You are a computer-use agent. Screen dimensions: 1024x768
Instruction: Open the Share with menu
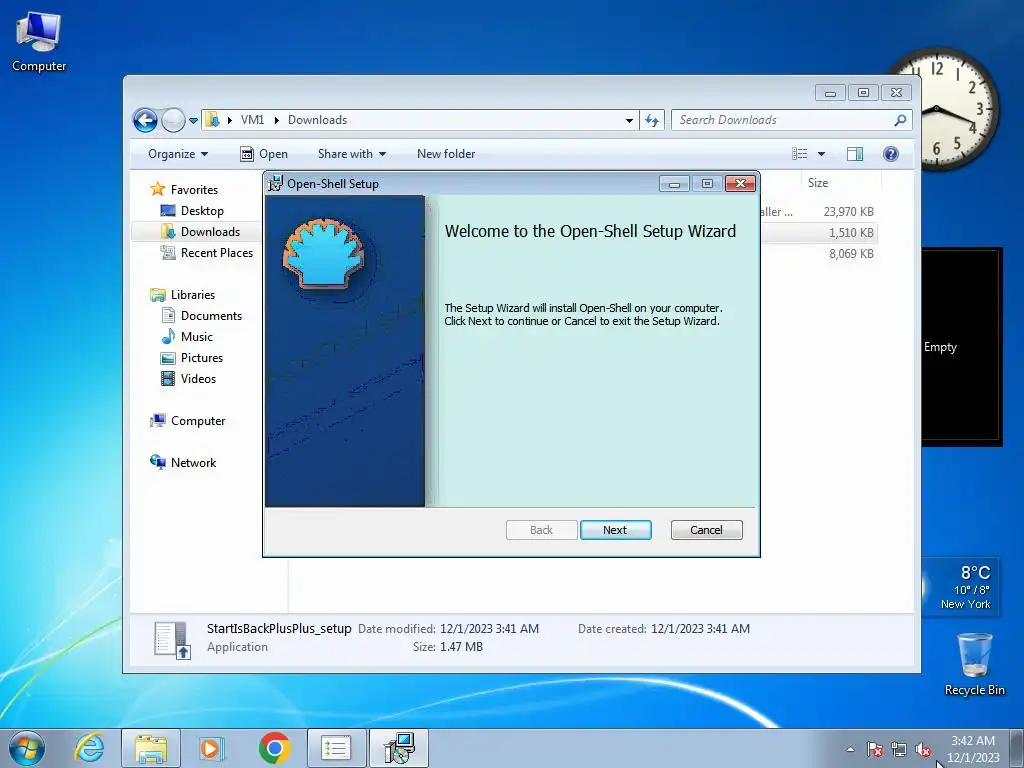(351, 154)
